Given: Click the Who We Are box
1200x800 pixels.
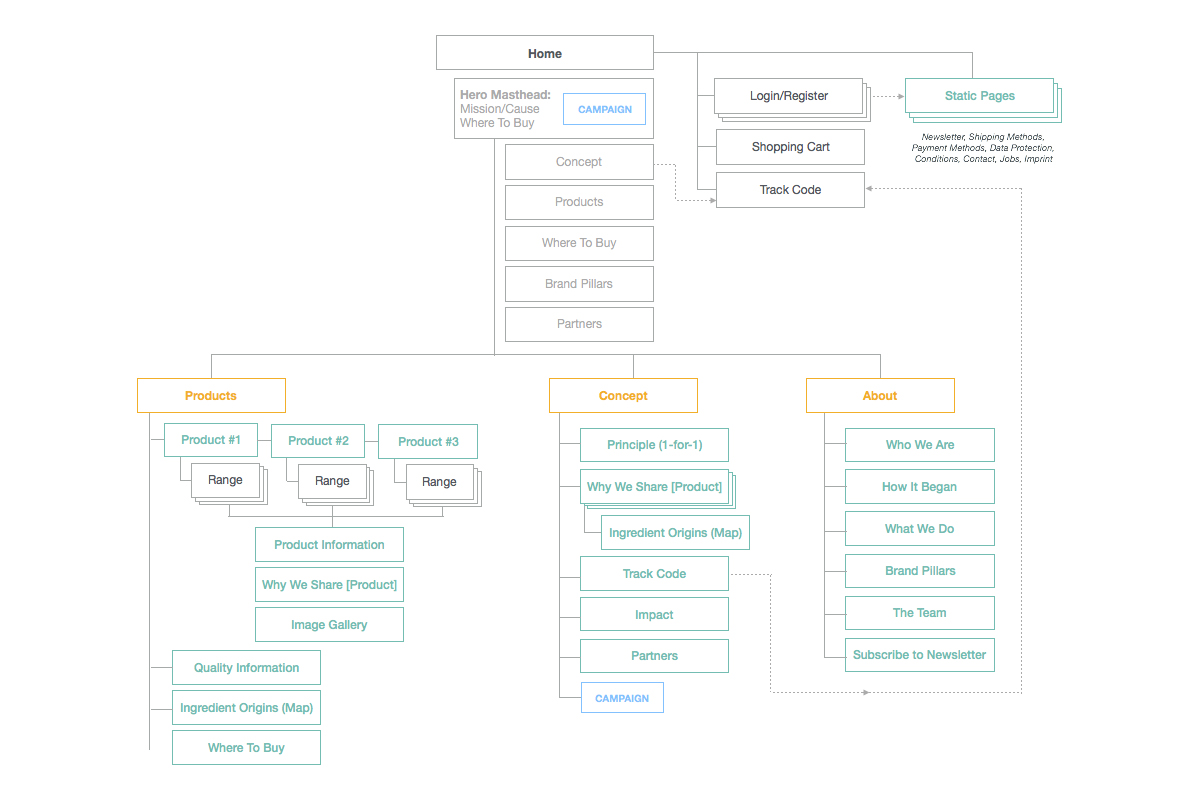Looking at the screenshot, I should click(920, 445).
